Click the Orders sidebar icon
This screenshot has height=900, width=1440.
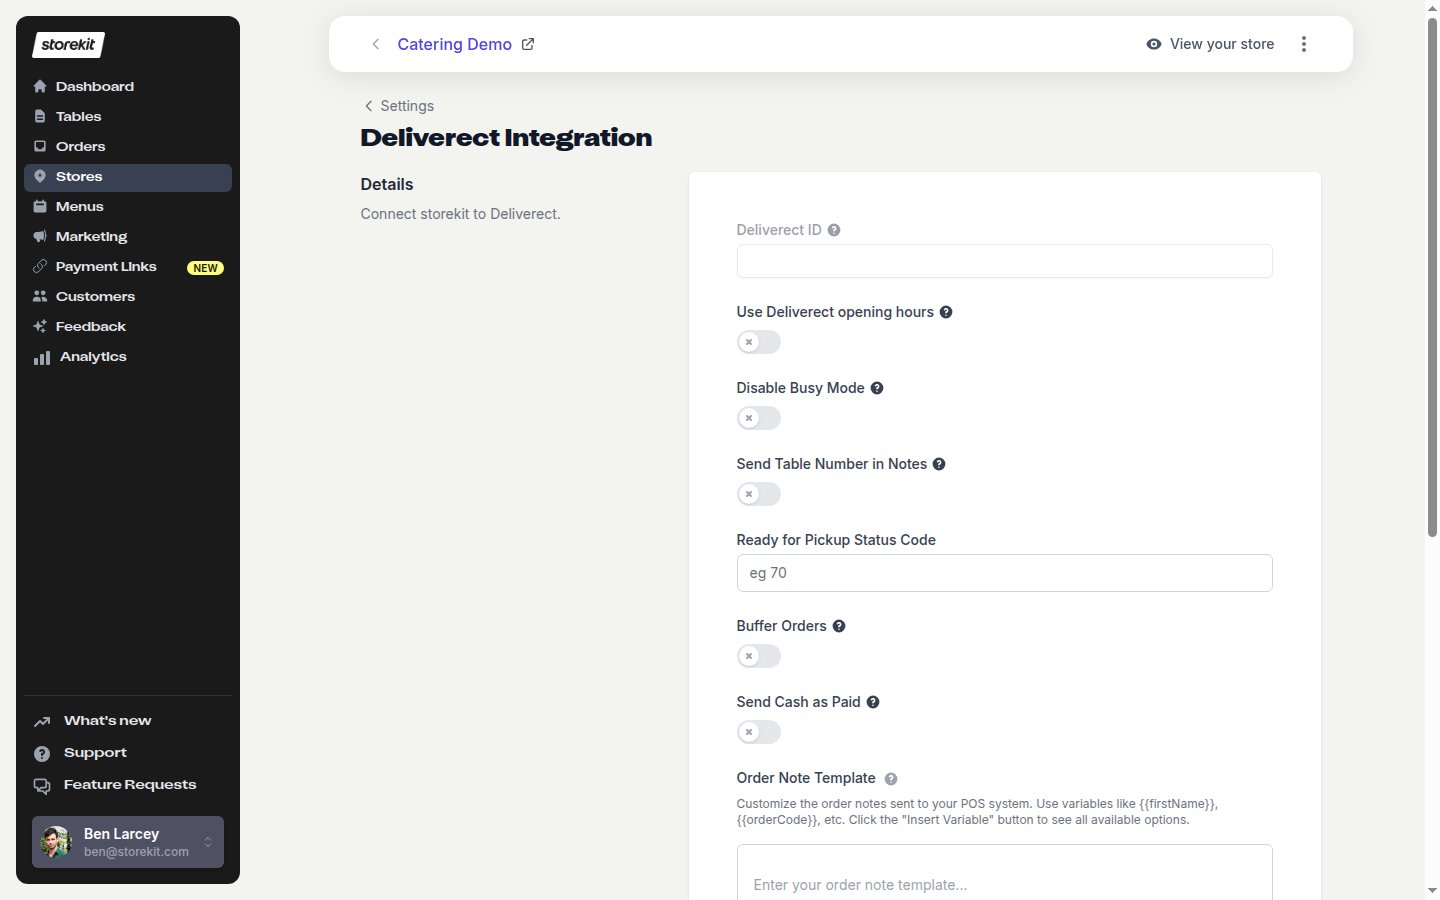tap(40, 147)
